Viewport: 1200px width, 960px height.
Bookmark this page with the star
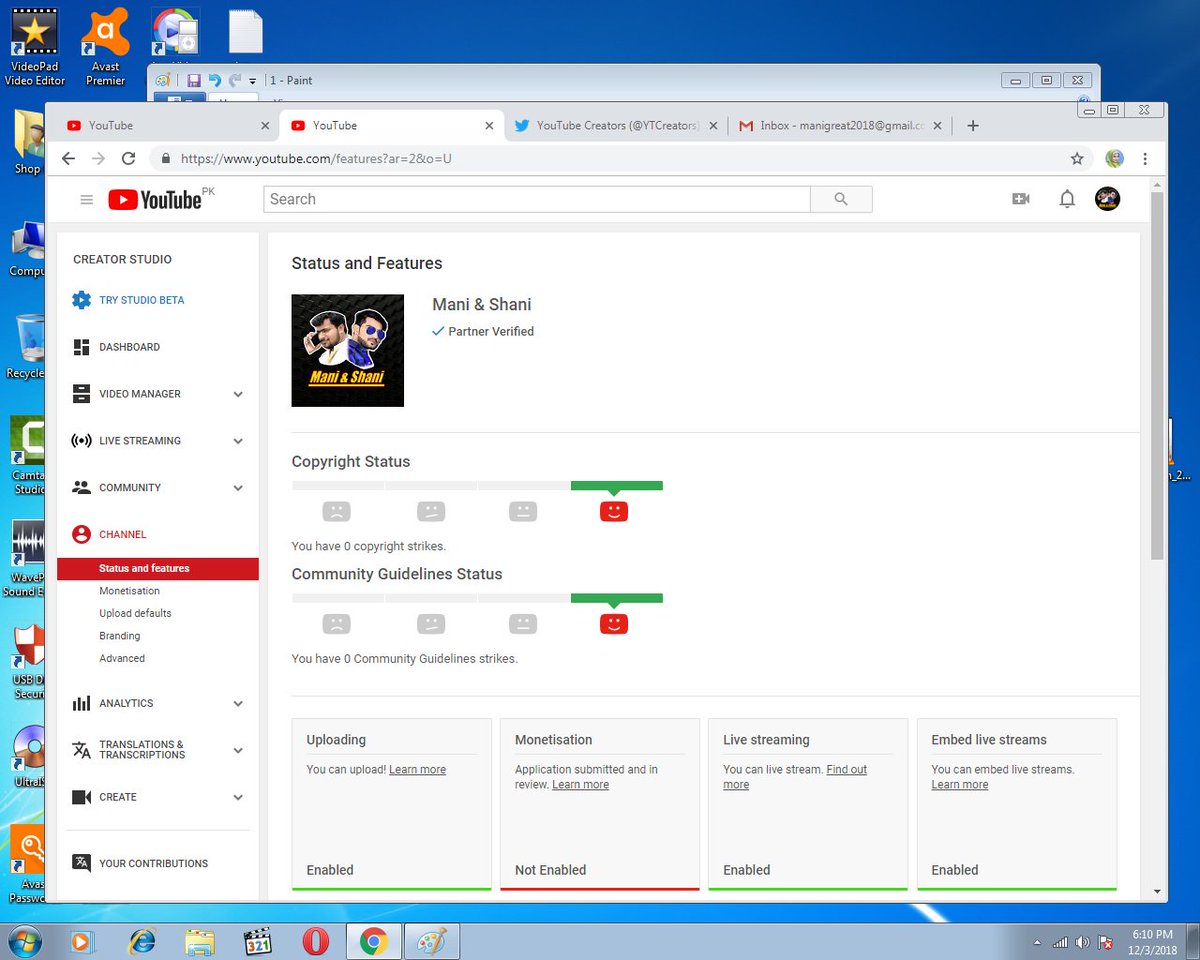point(1077,158)
